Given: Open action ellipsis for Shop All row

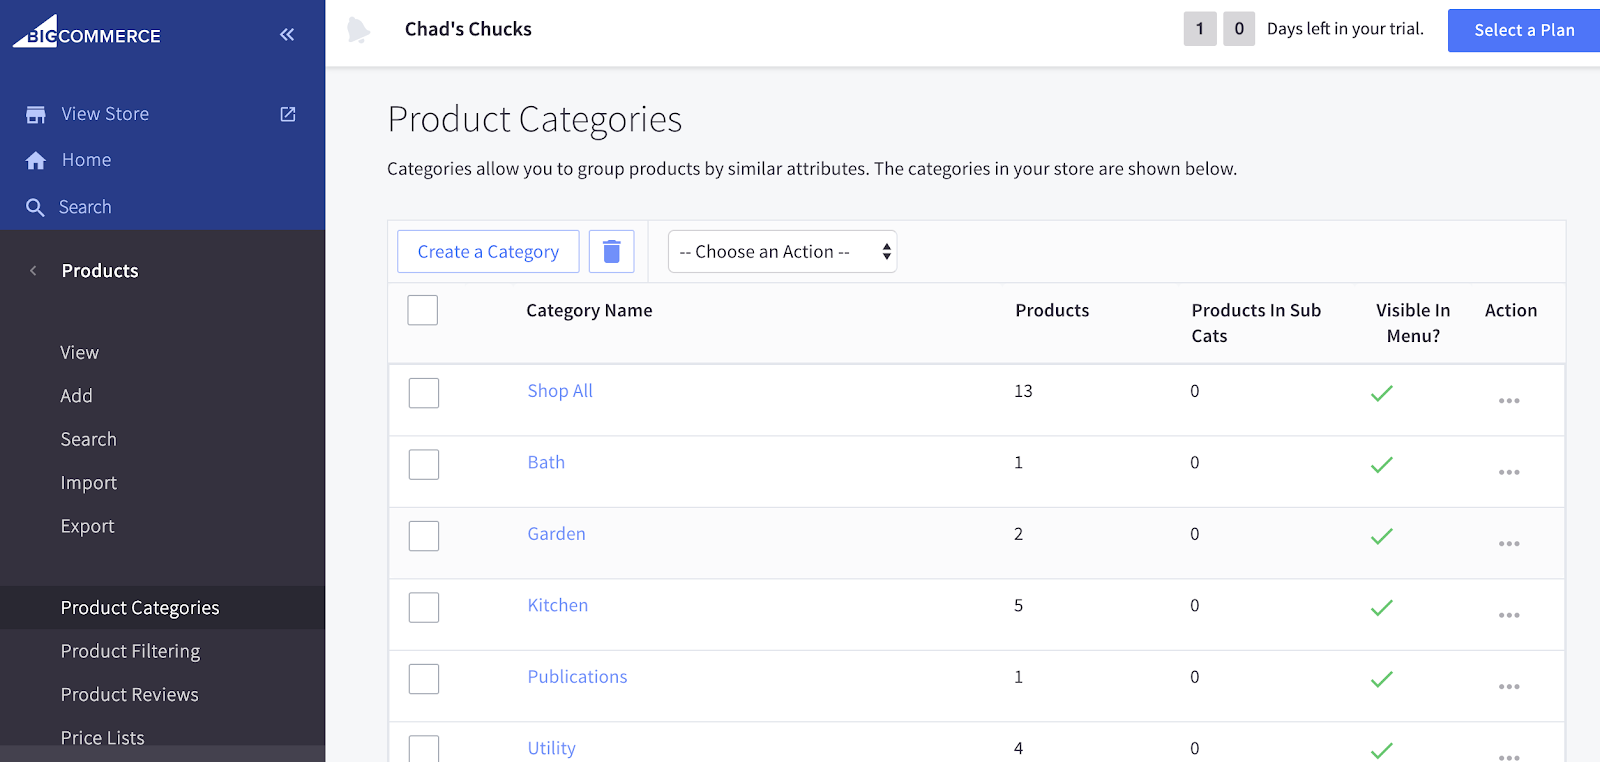Looking at the screenshot, I should [1508, 401].
